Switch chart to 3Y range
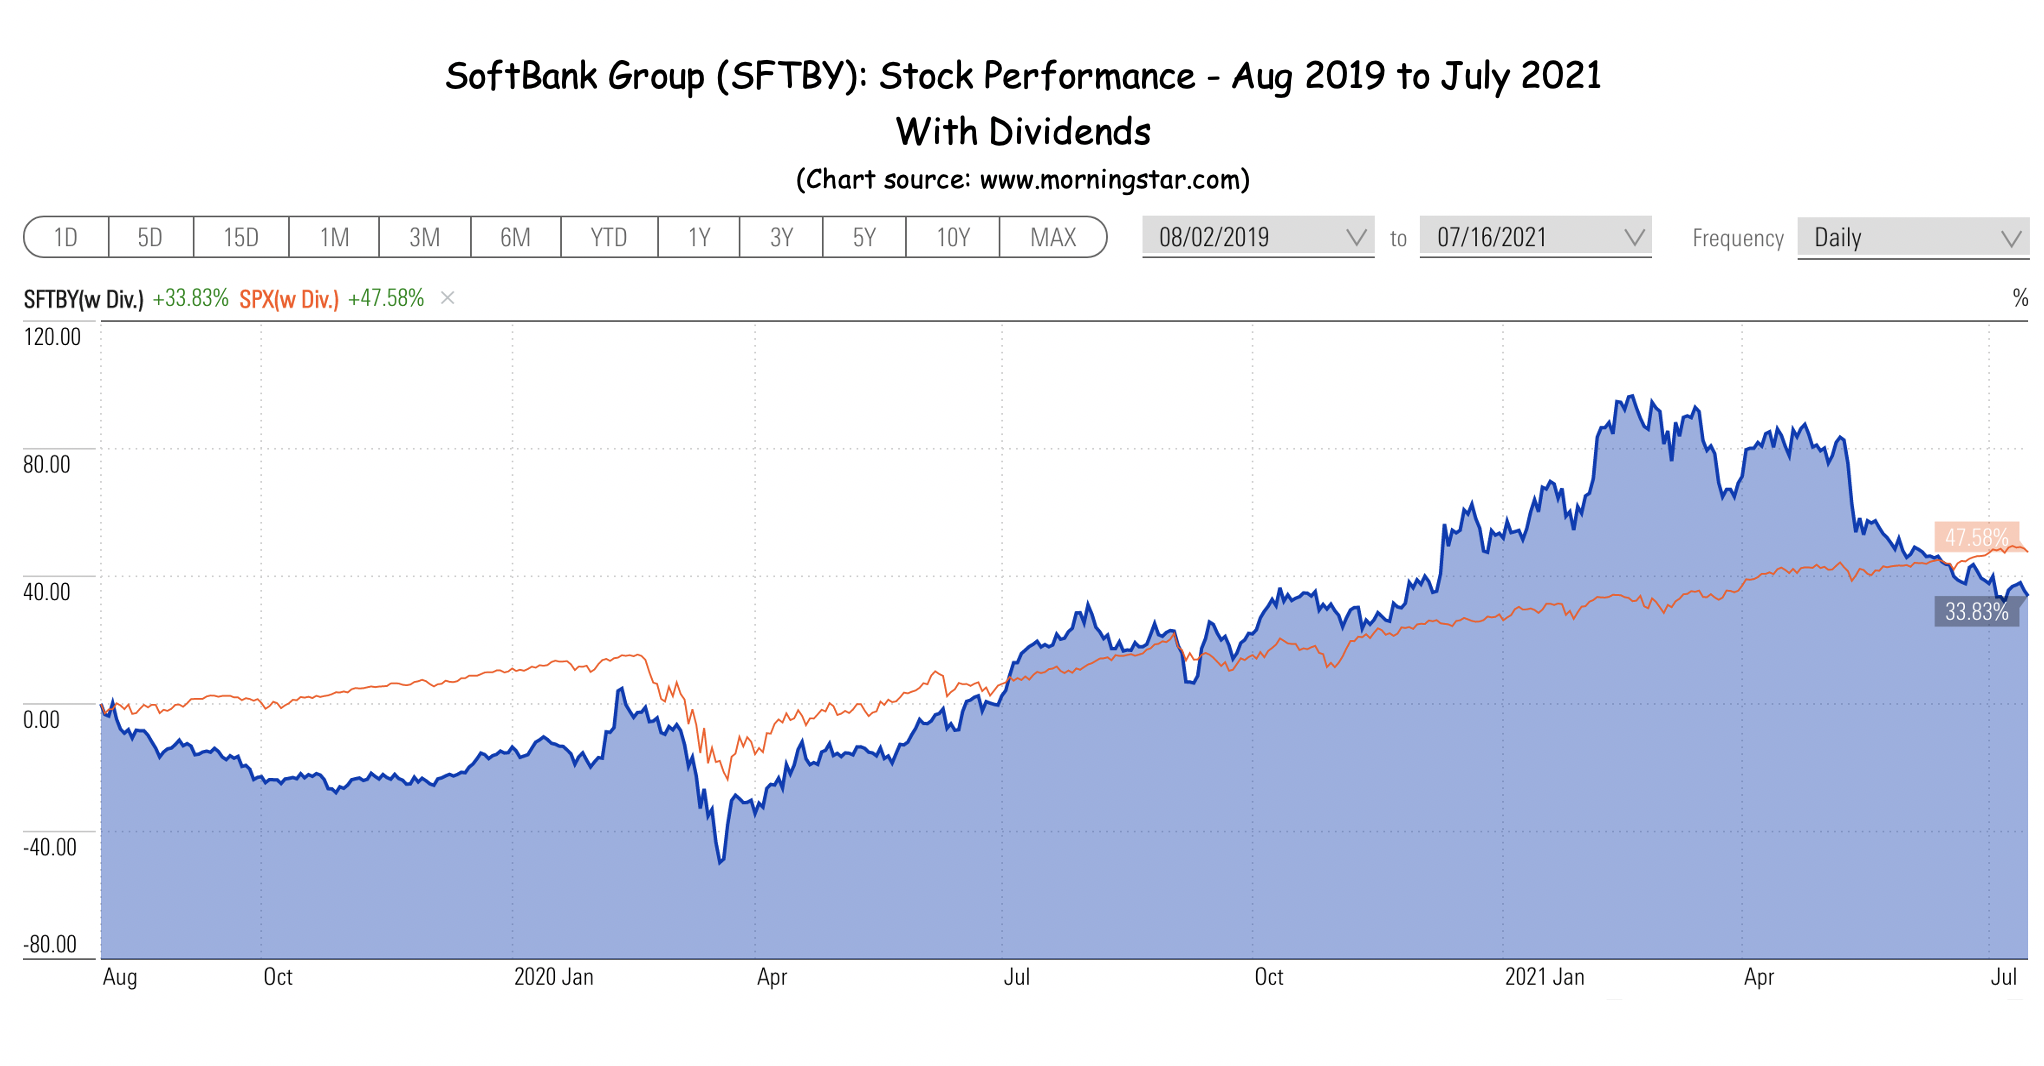This screenshot has height=1066, width=2044. point(781,237)
